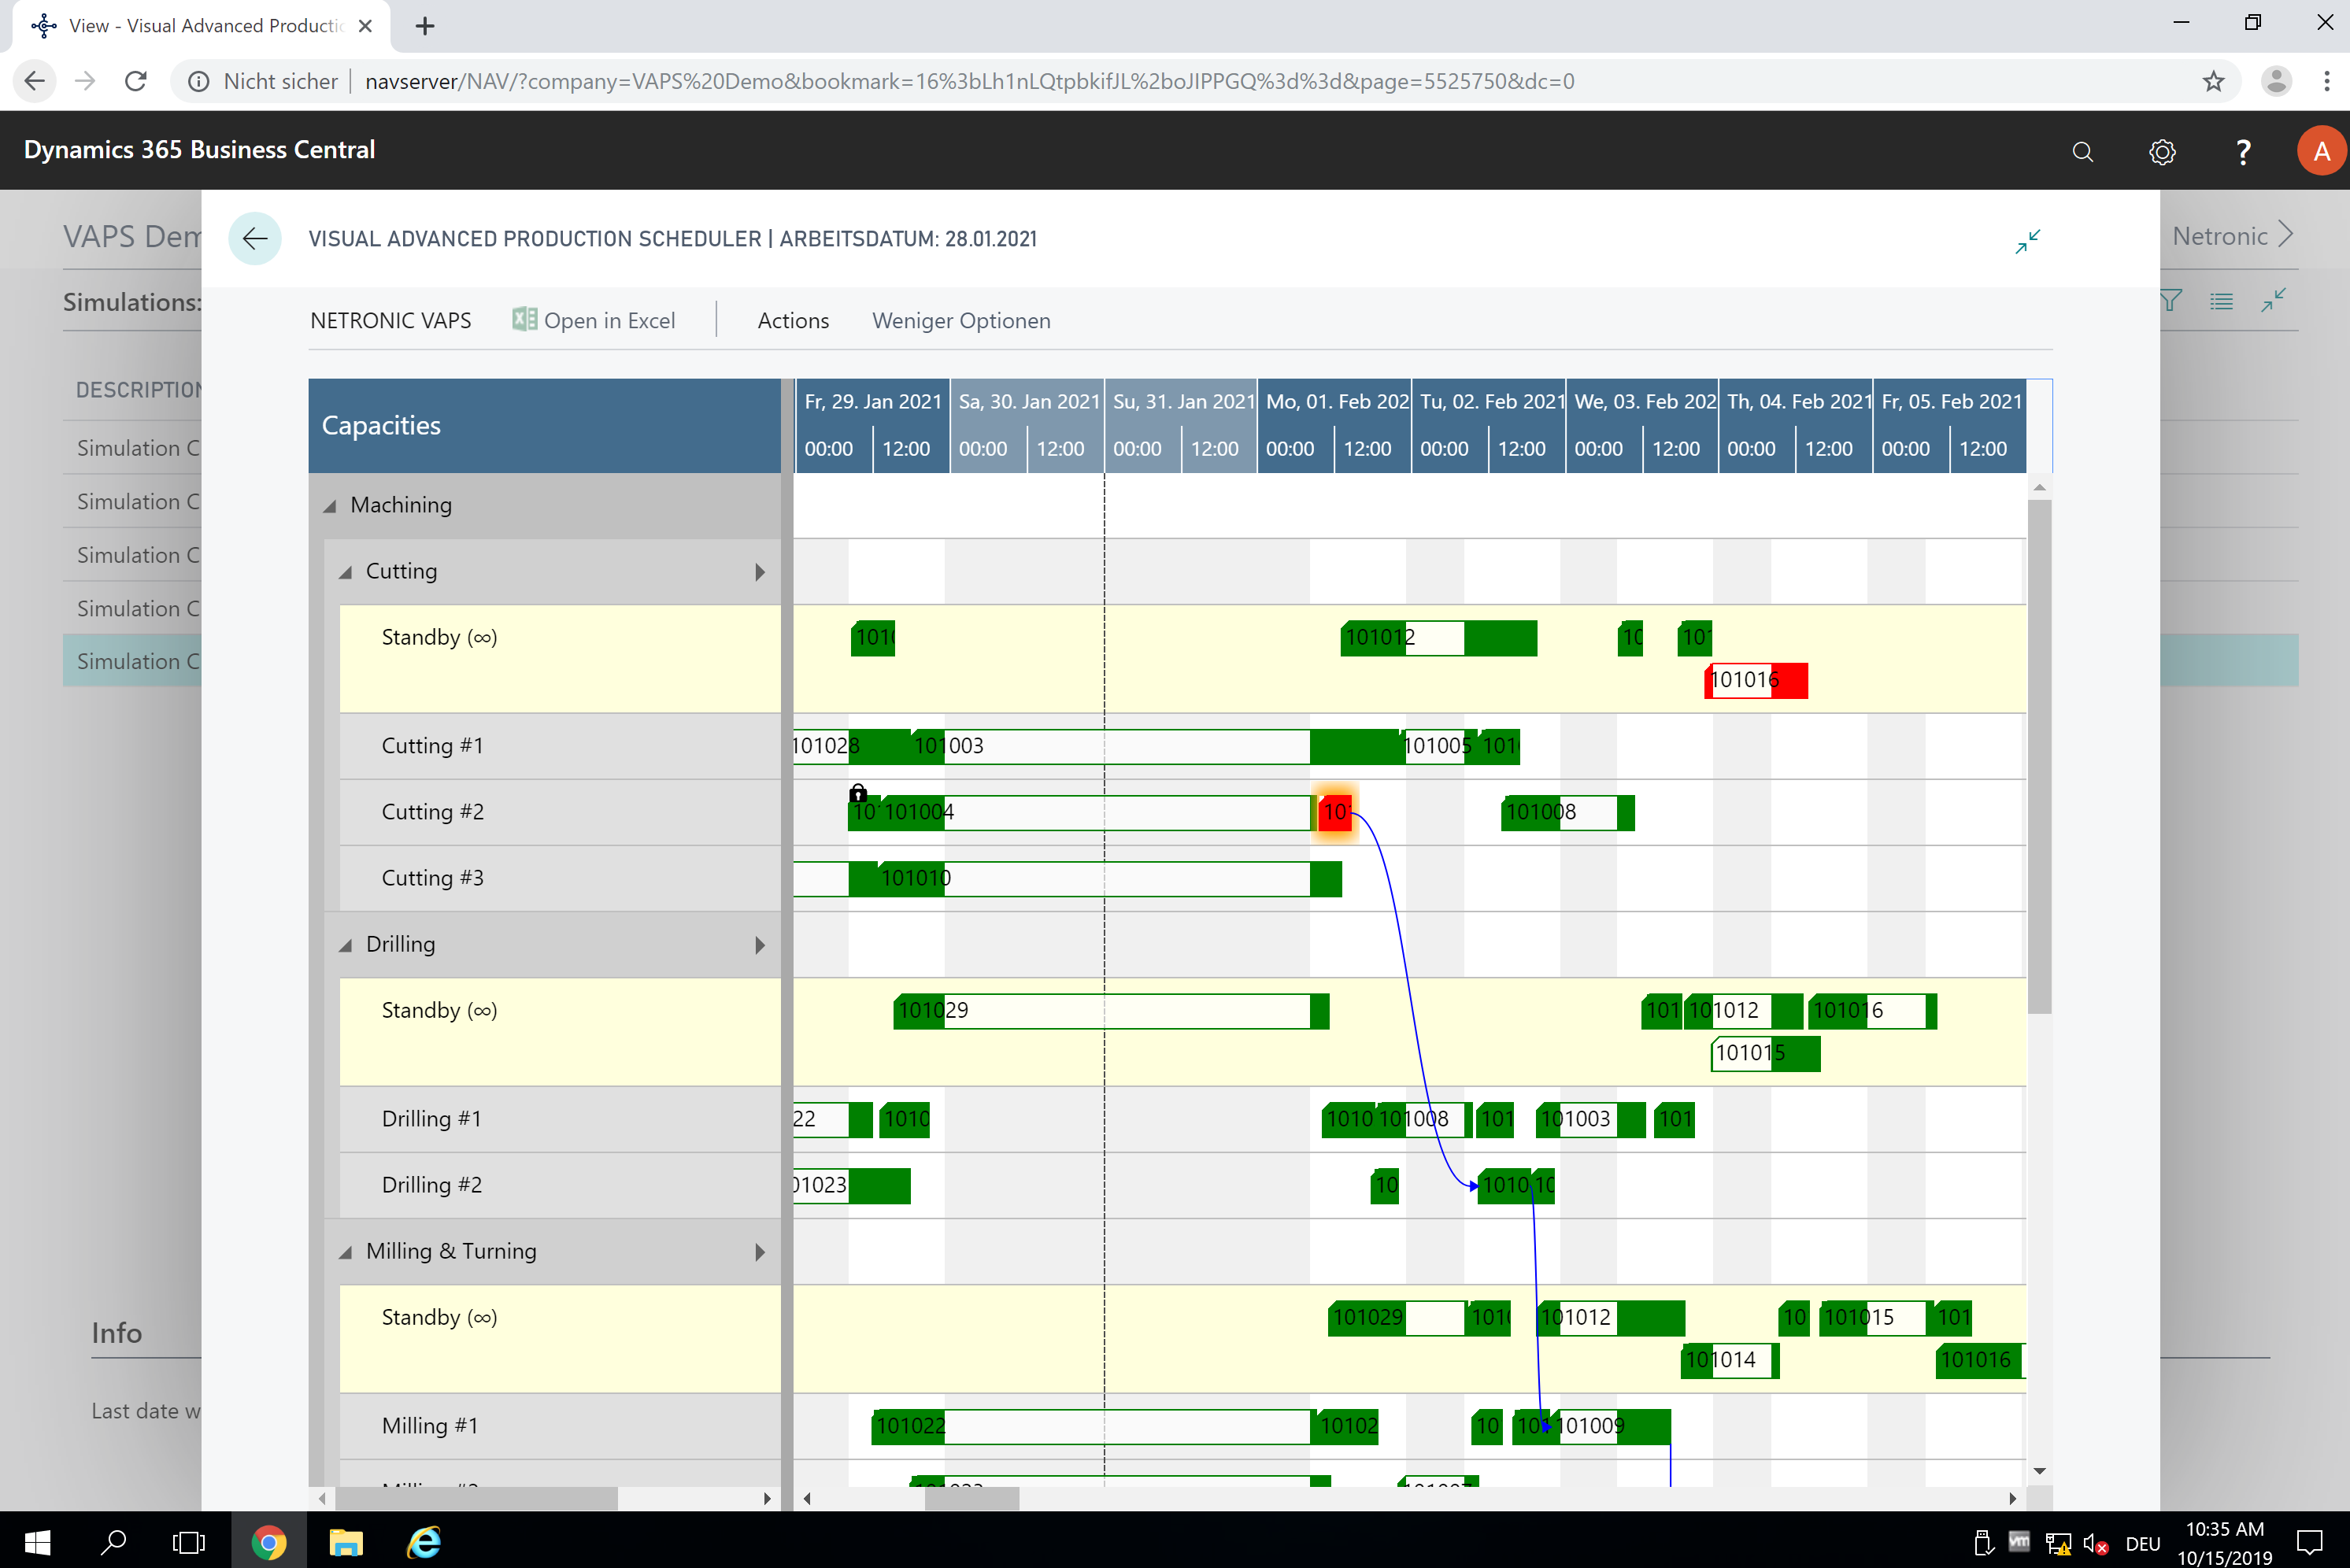Open a new browser tab
Image resolution: width=2350 pixels, height=1568 pixels.
click(x=425, y=26)
